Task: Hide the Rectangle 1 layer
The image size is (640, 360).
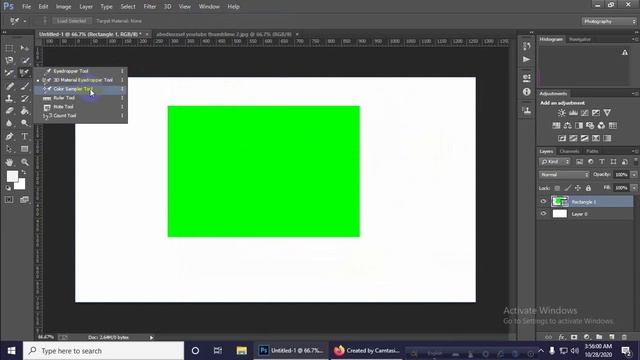Action: coord(543,202)
